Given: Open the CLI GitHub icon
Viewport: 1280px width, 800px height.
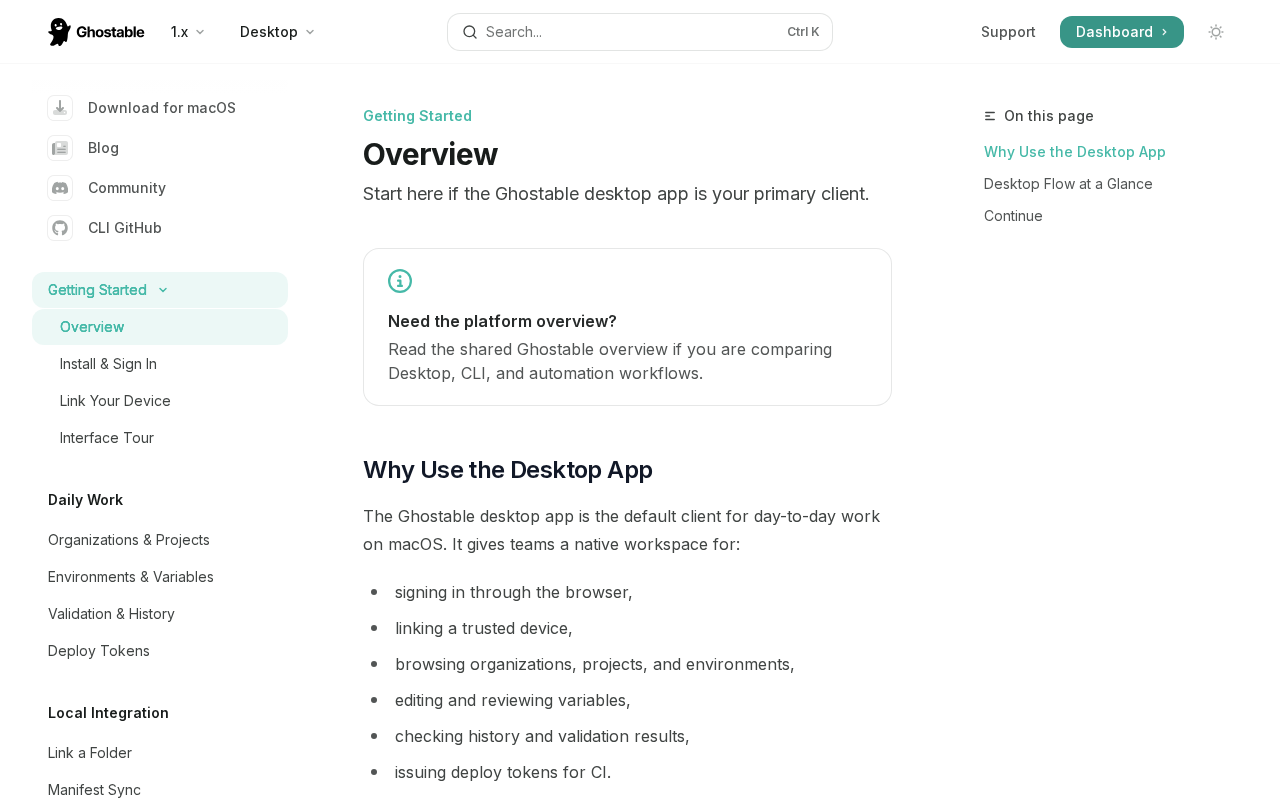Looking at the screenshot, I should tap(60, 228).
